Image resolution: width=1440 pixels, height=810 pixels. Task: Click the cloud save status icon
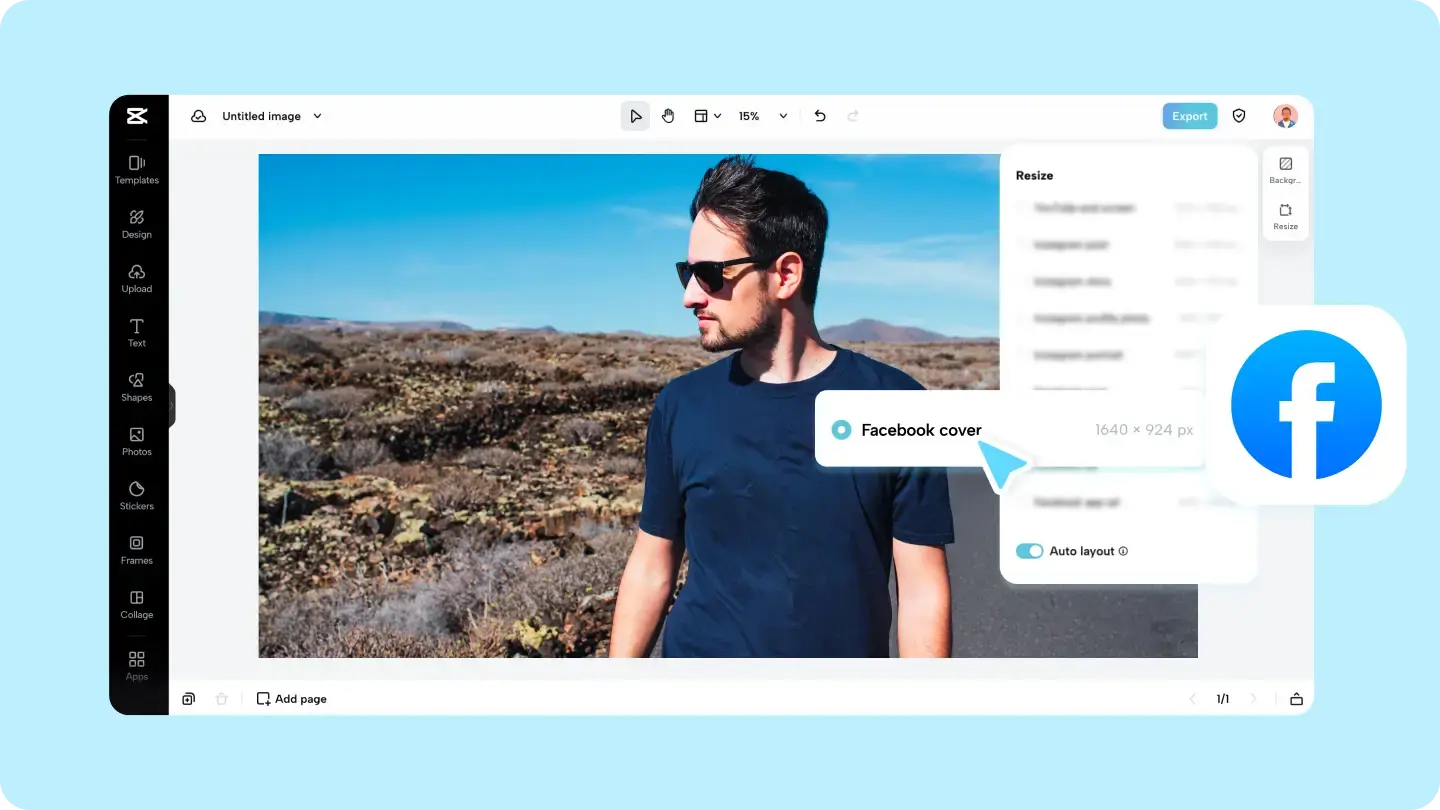point(199,116)
